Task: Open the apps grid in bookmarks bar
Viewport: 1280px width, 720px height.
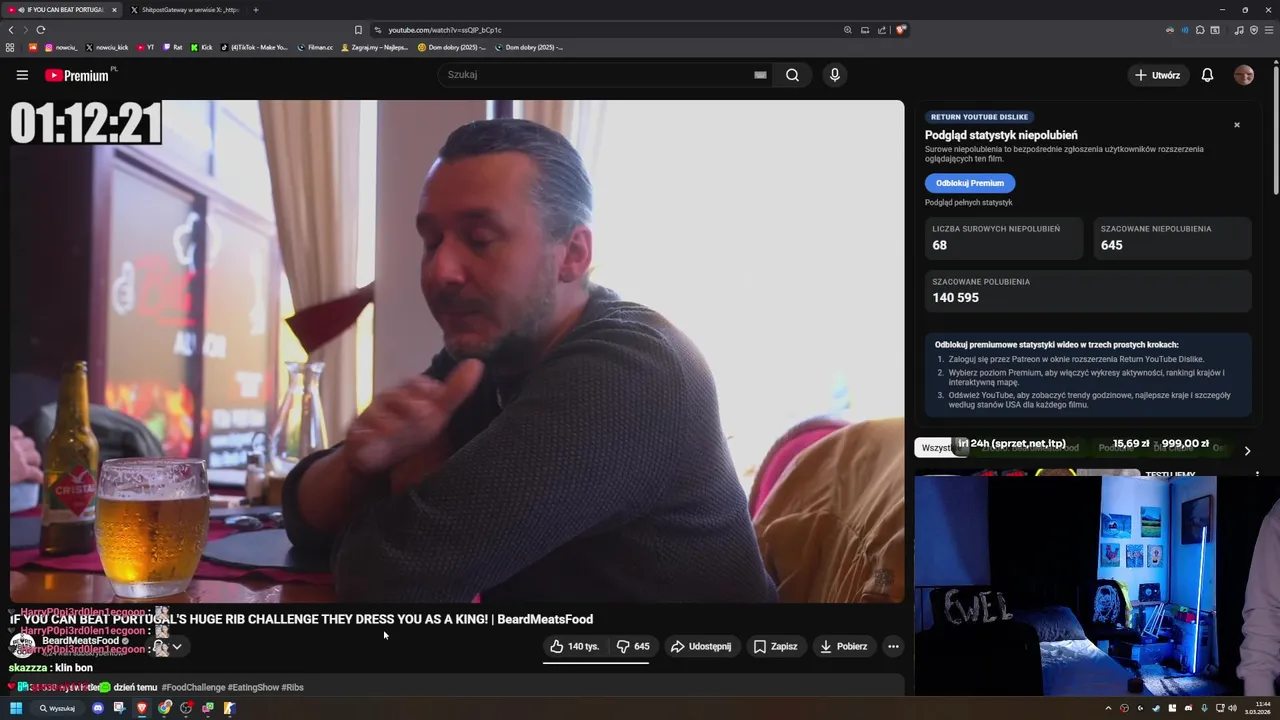Action: [x=10, y=47]
